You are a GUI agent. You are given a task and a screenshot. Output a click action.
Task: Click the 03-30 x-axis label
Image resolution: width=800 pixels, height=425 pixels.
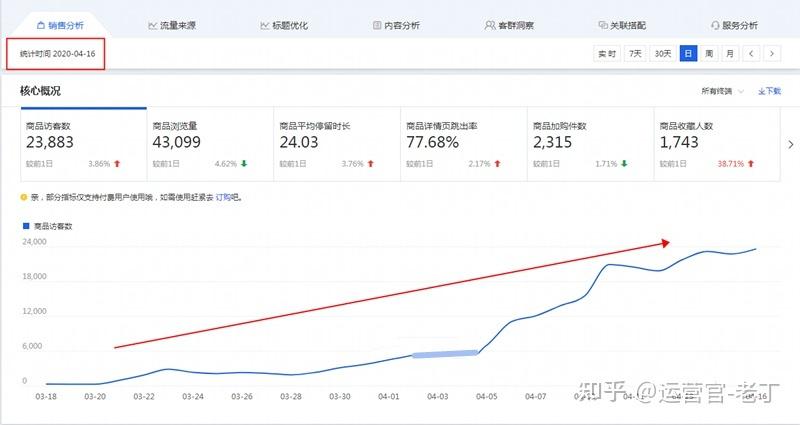[x=340, y=396]
